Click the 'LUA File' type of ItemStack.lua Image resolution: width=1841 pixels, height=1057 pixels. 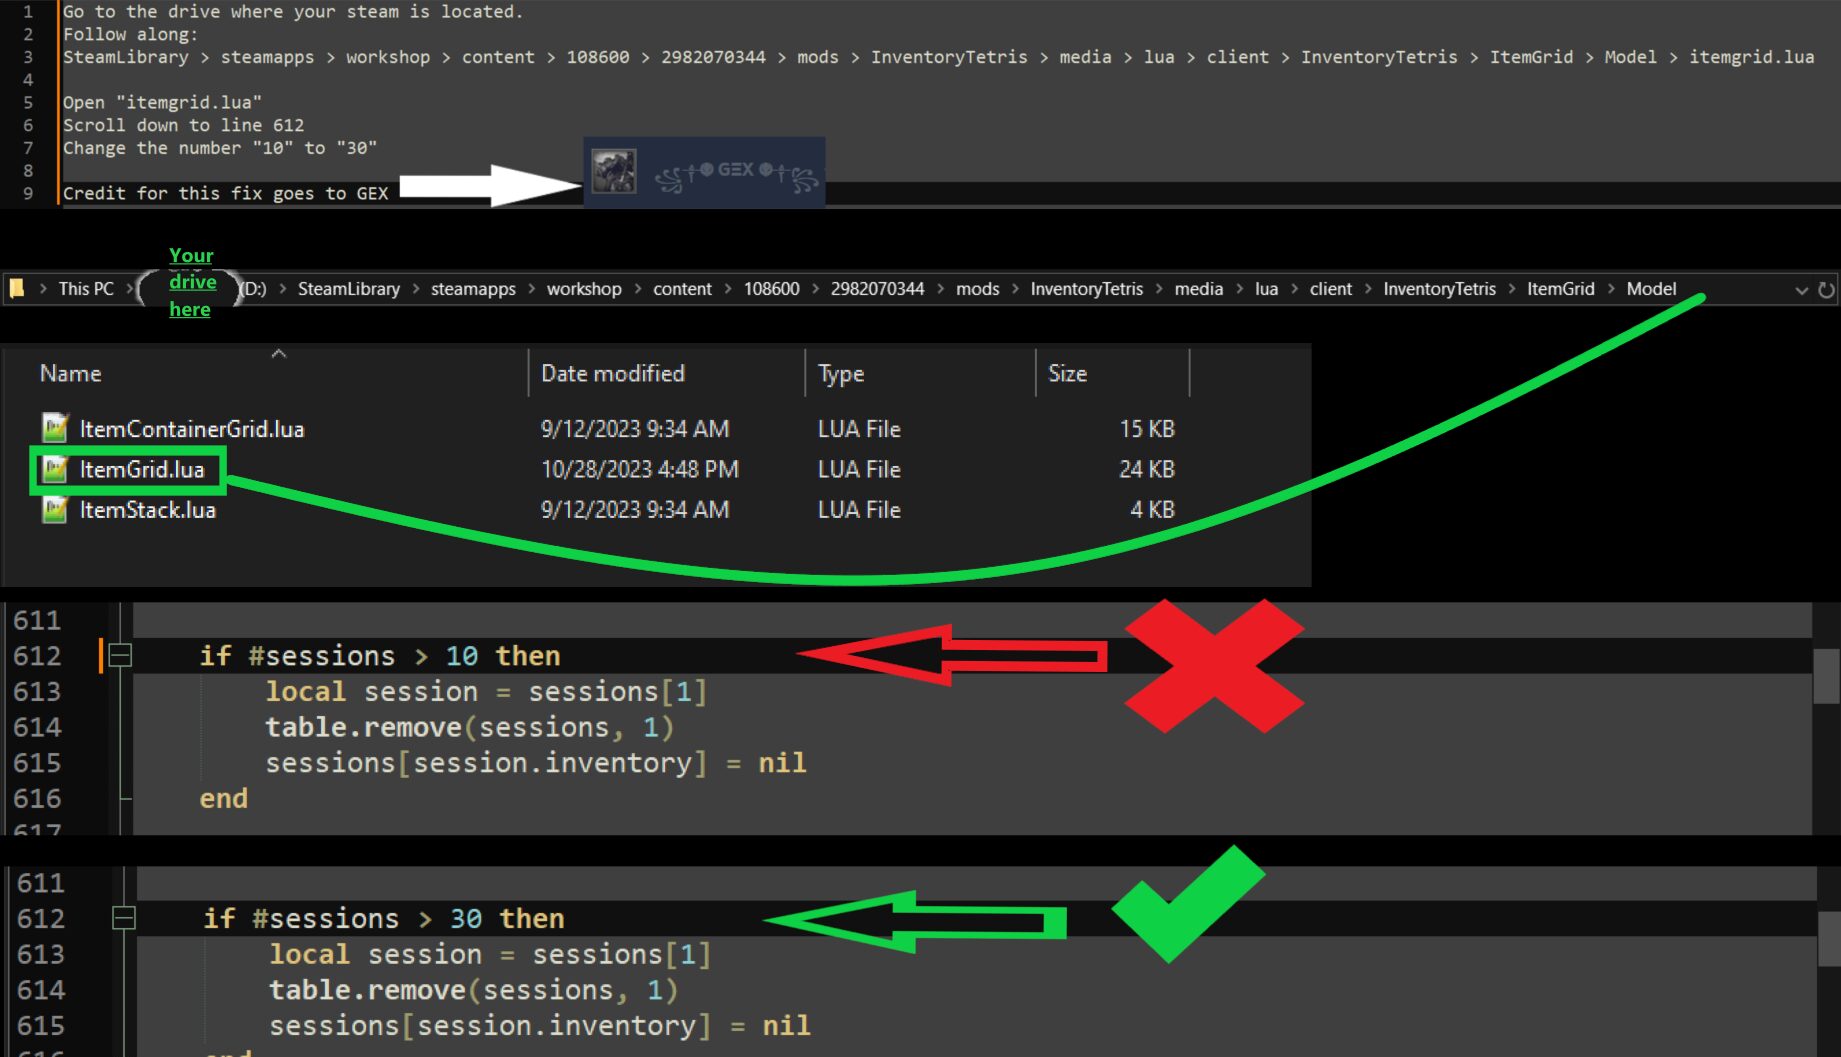click(859, 510)
